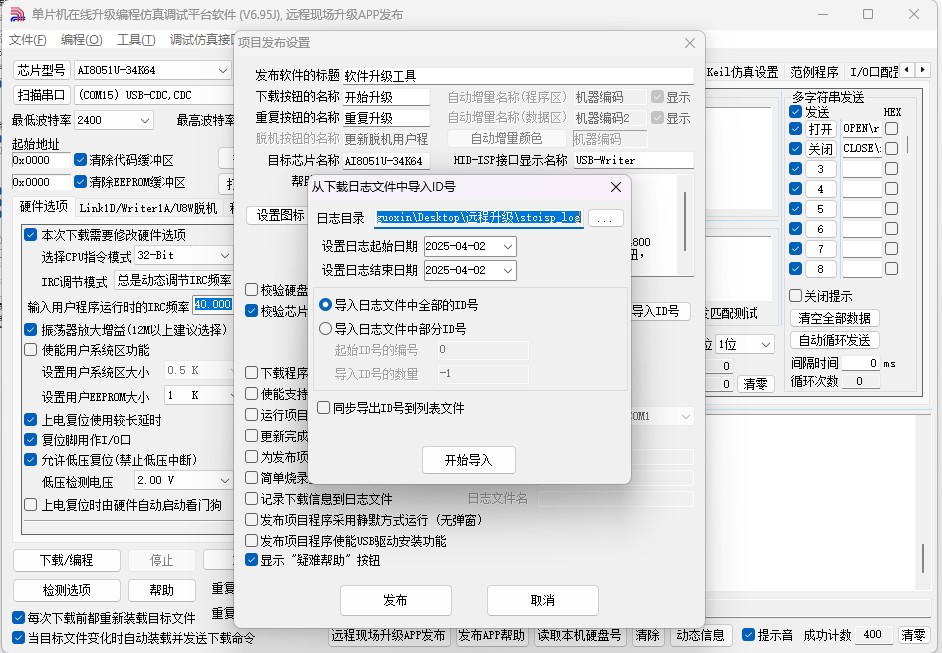
Task: Expand the chip model dropdown AI8051U-34K64
Action: [222, 70]
